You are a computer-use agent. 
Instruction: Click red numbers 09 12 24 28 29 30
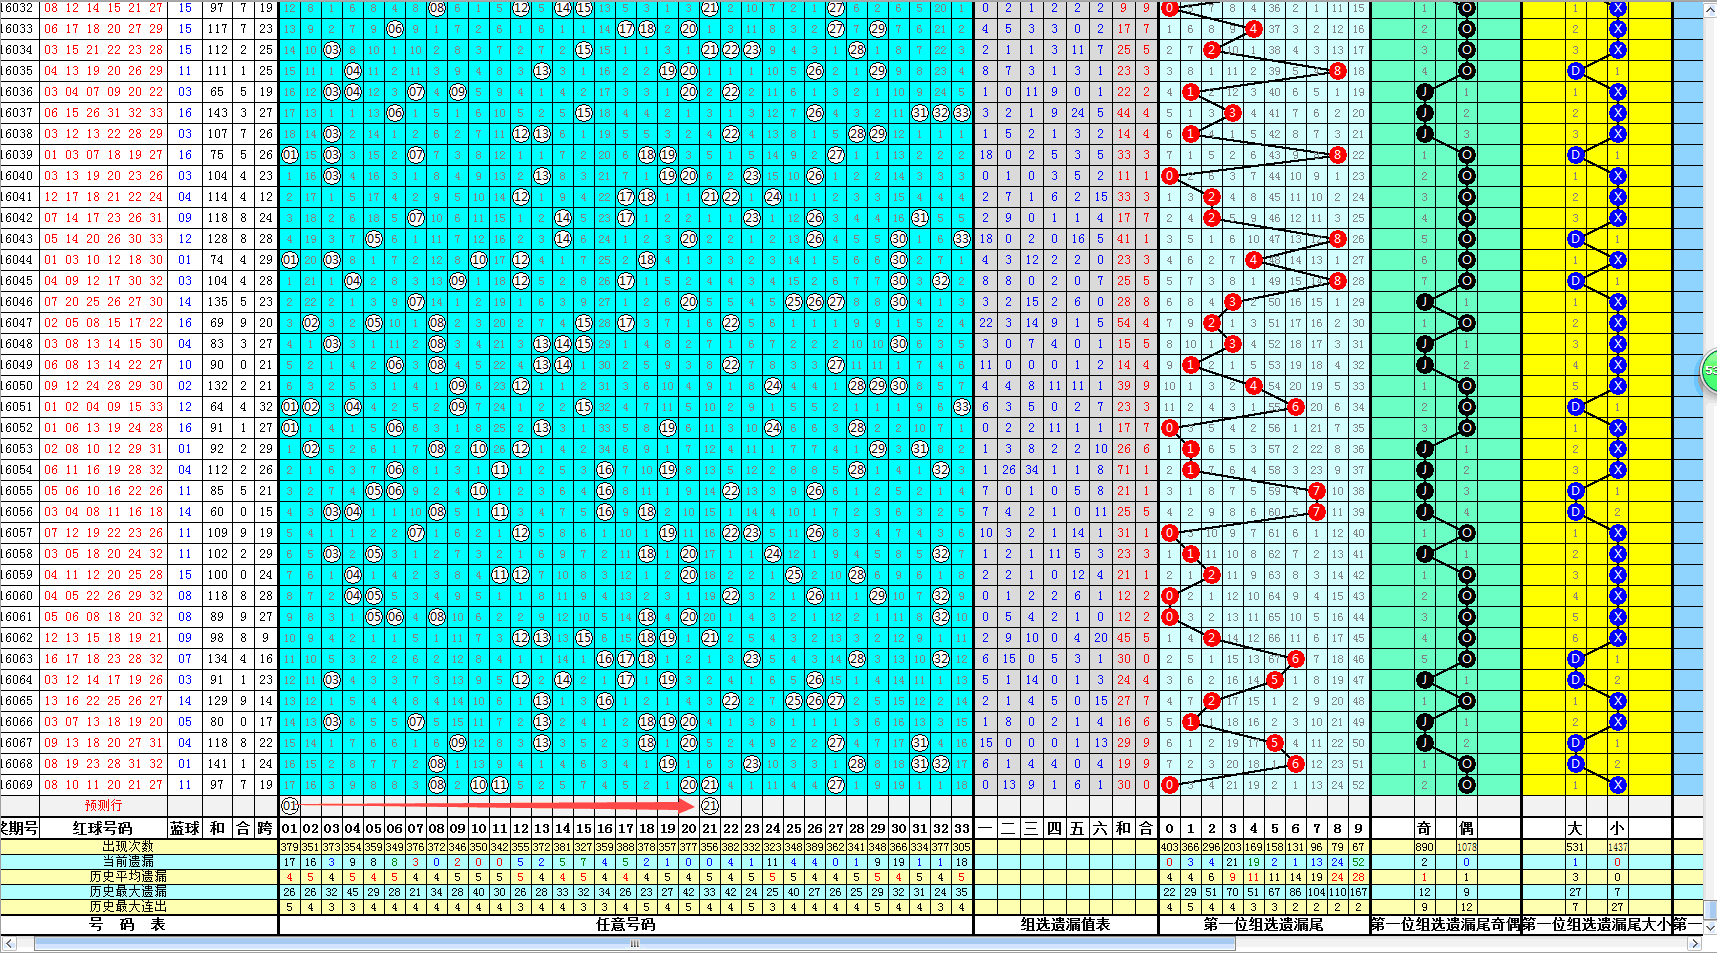coord(103,386)
